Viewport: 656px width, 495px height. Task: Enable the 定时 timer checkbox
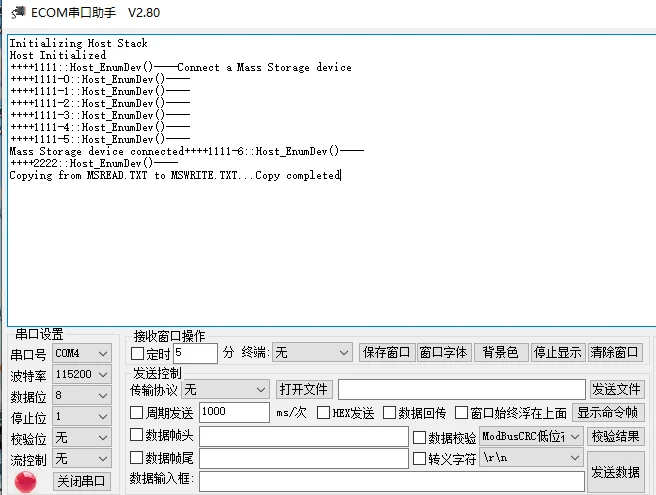coord(138,354)
